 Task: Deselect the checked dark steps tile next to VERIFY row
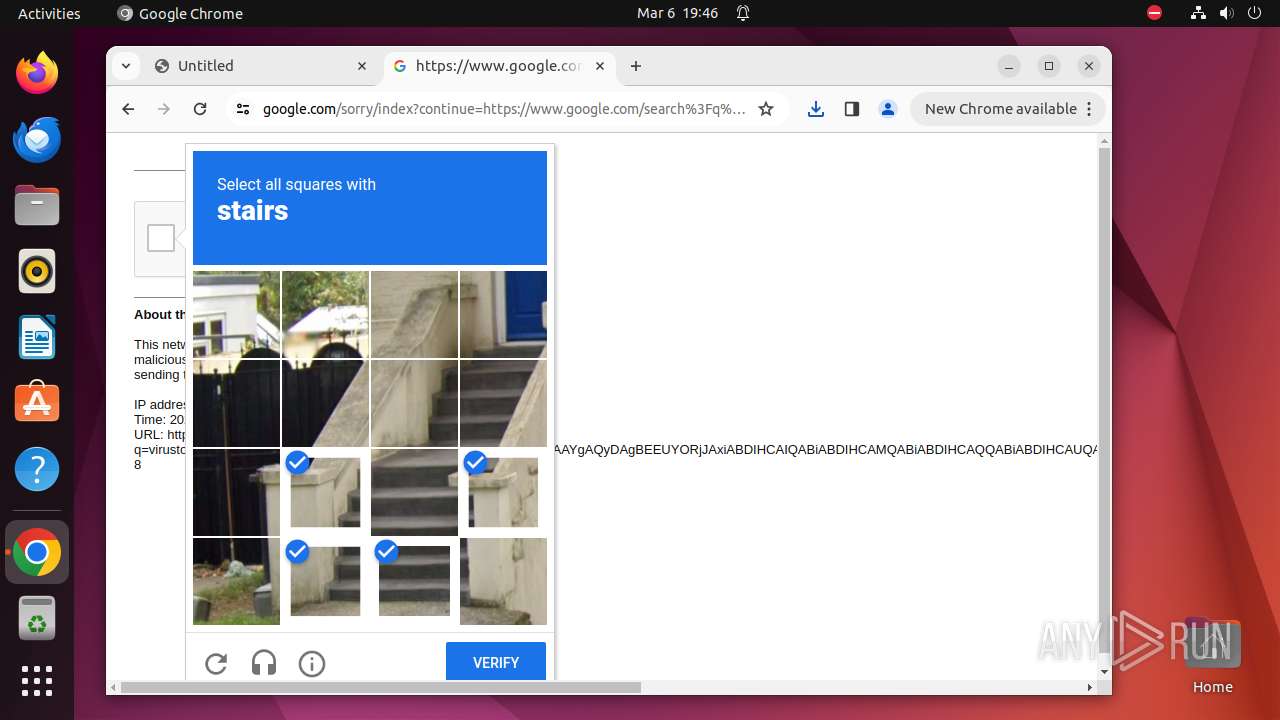[x=414, y=581]
